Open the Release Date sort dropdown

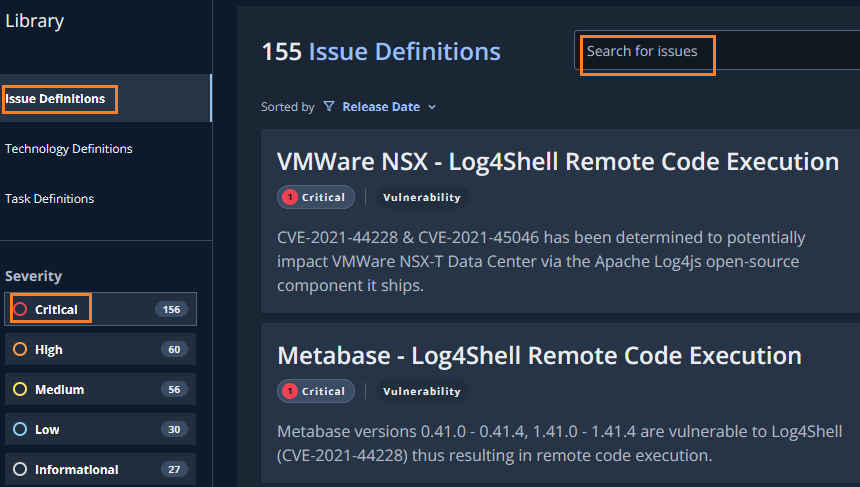(x=380, y=107)
